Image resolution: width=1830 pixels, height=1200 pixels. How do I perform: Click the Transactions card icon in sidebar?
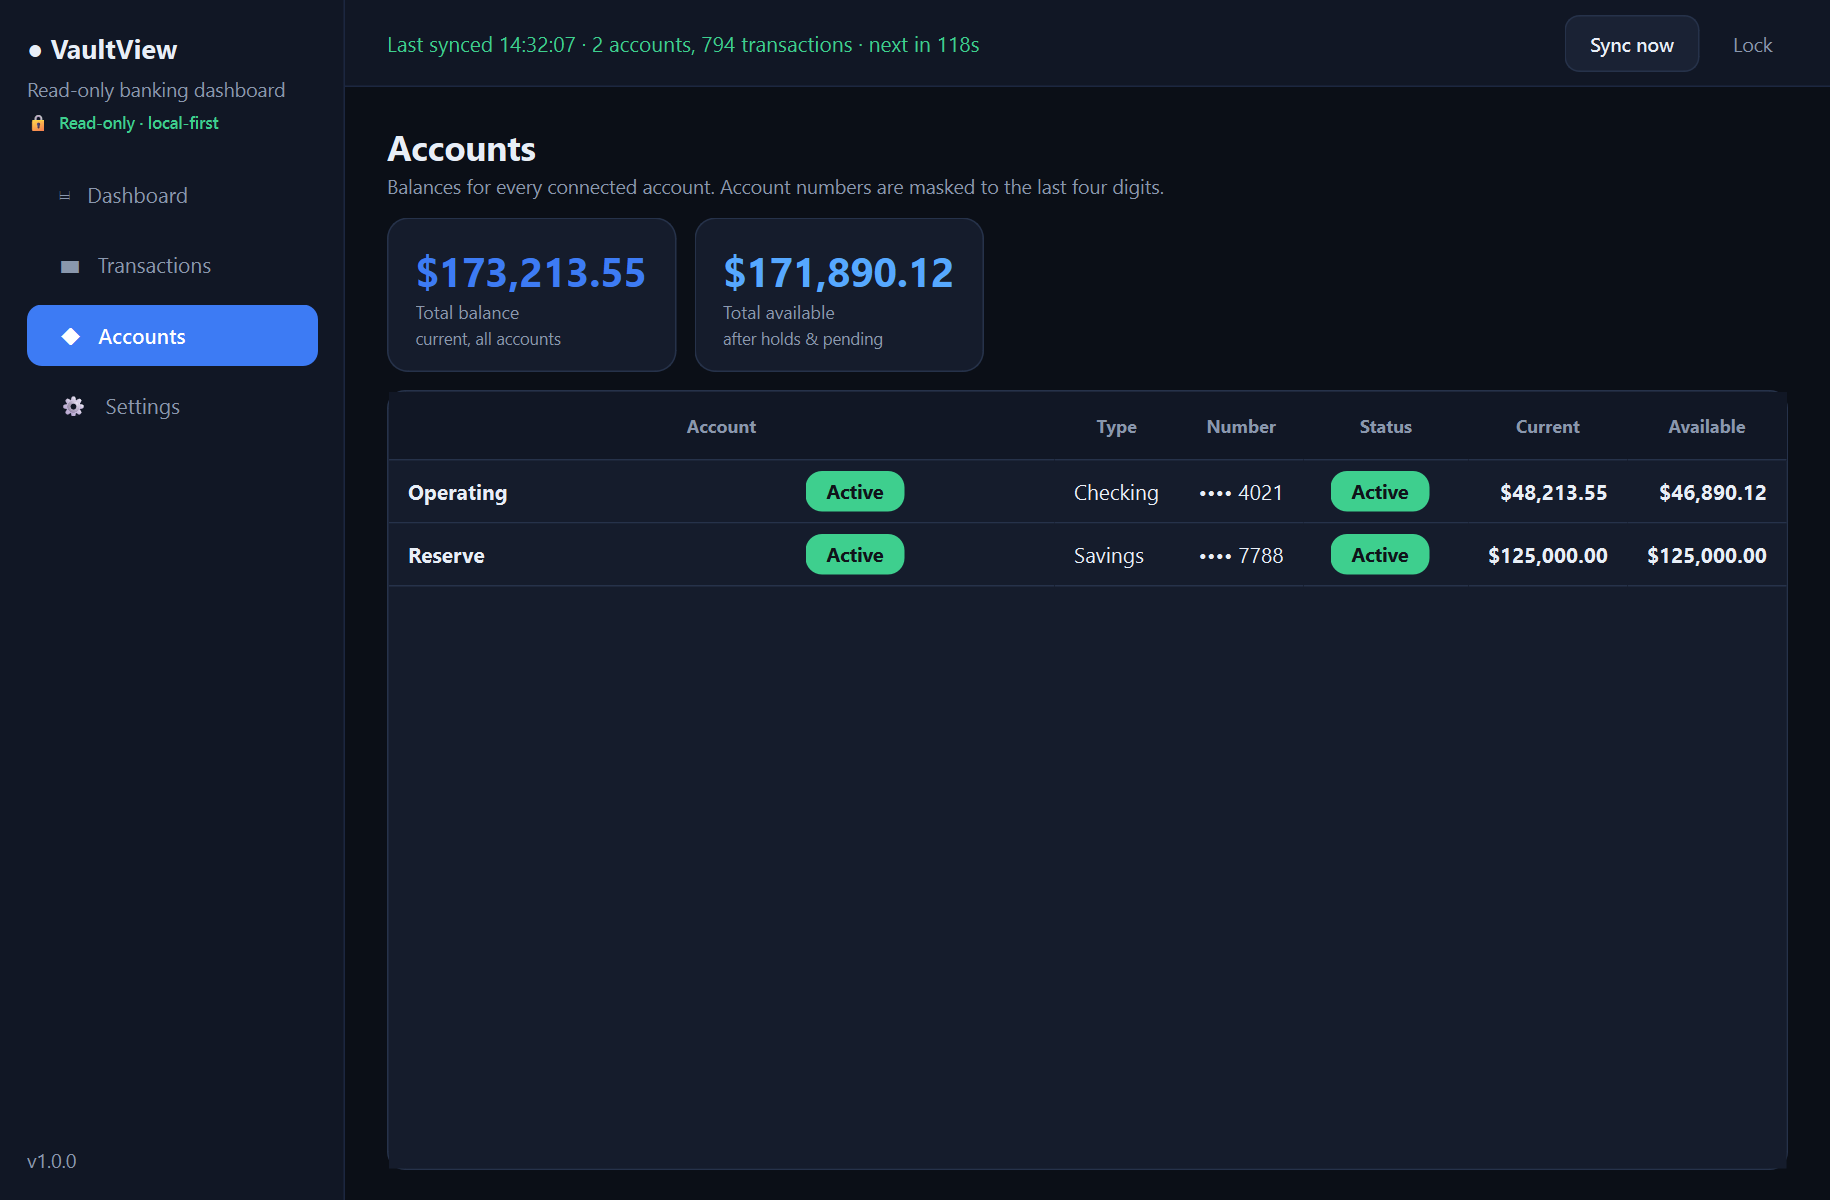(x=70, y=267)
